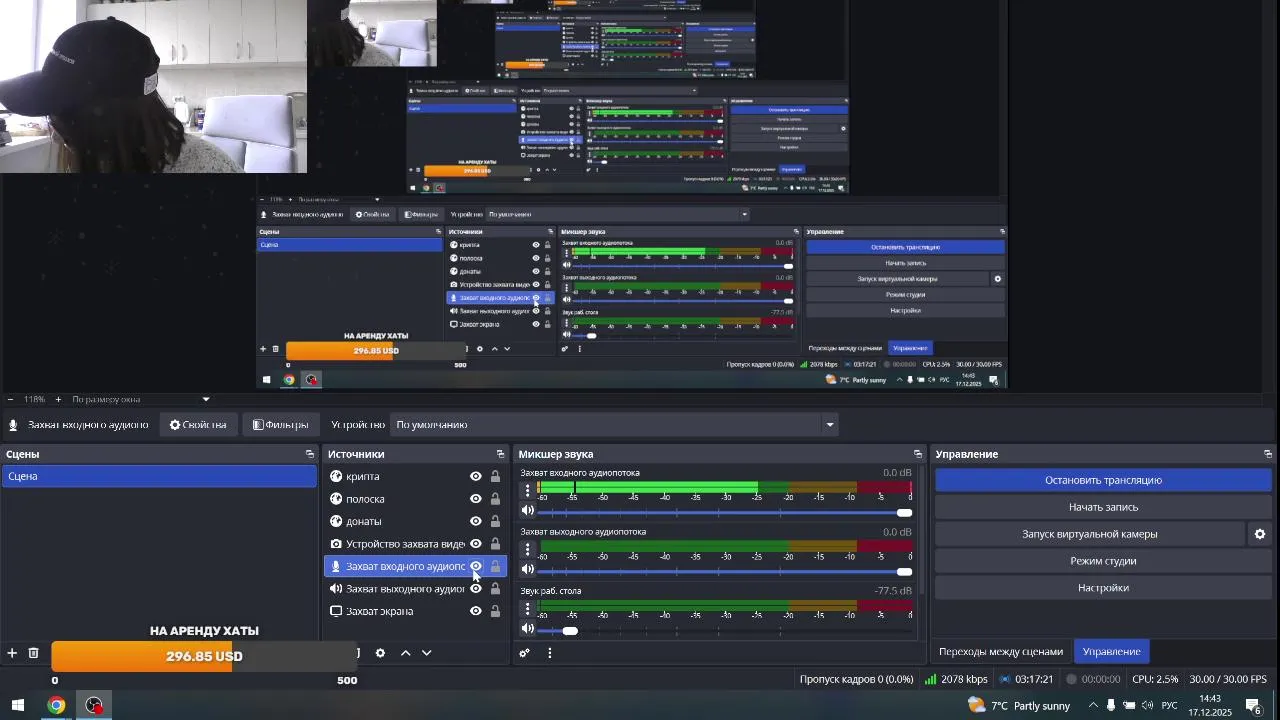
Task: Click Начать запись button
Action: [1103, 507]
